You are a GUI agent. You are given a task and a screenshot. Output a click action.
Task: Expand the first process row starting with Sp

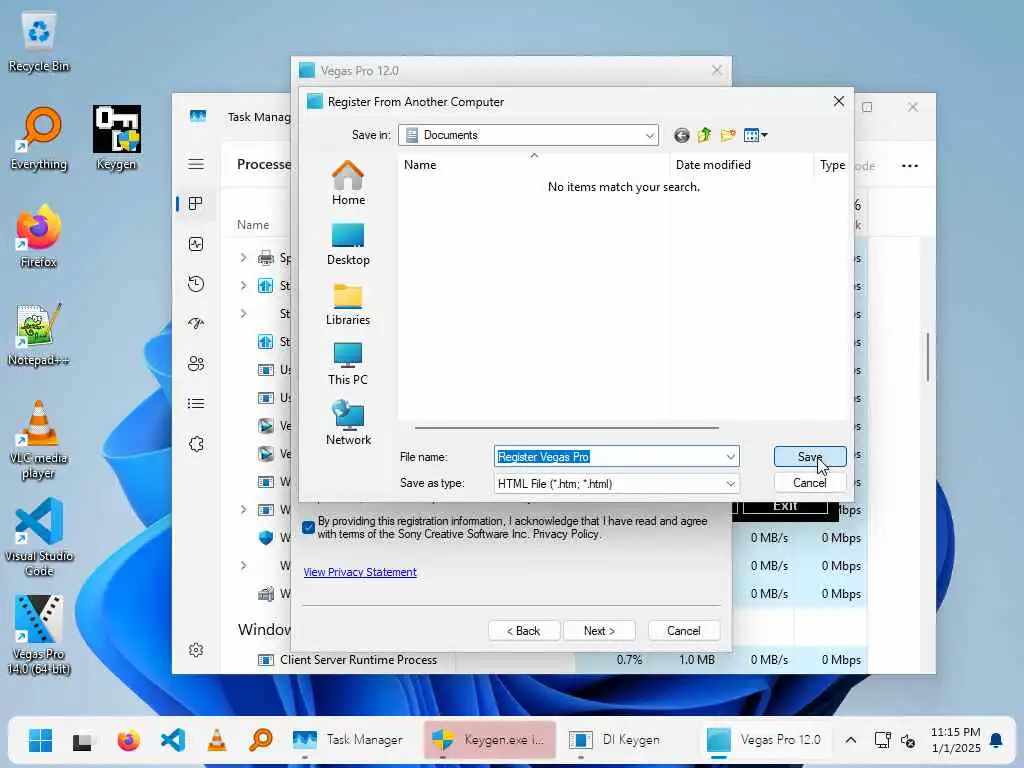[x=243, y=258]
